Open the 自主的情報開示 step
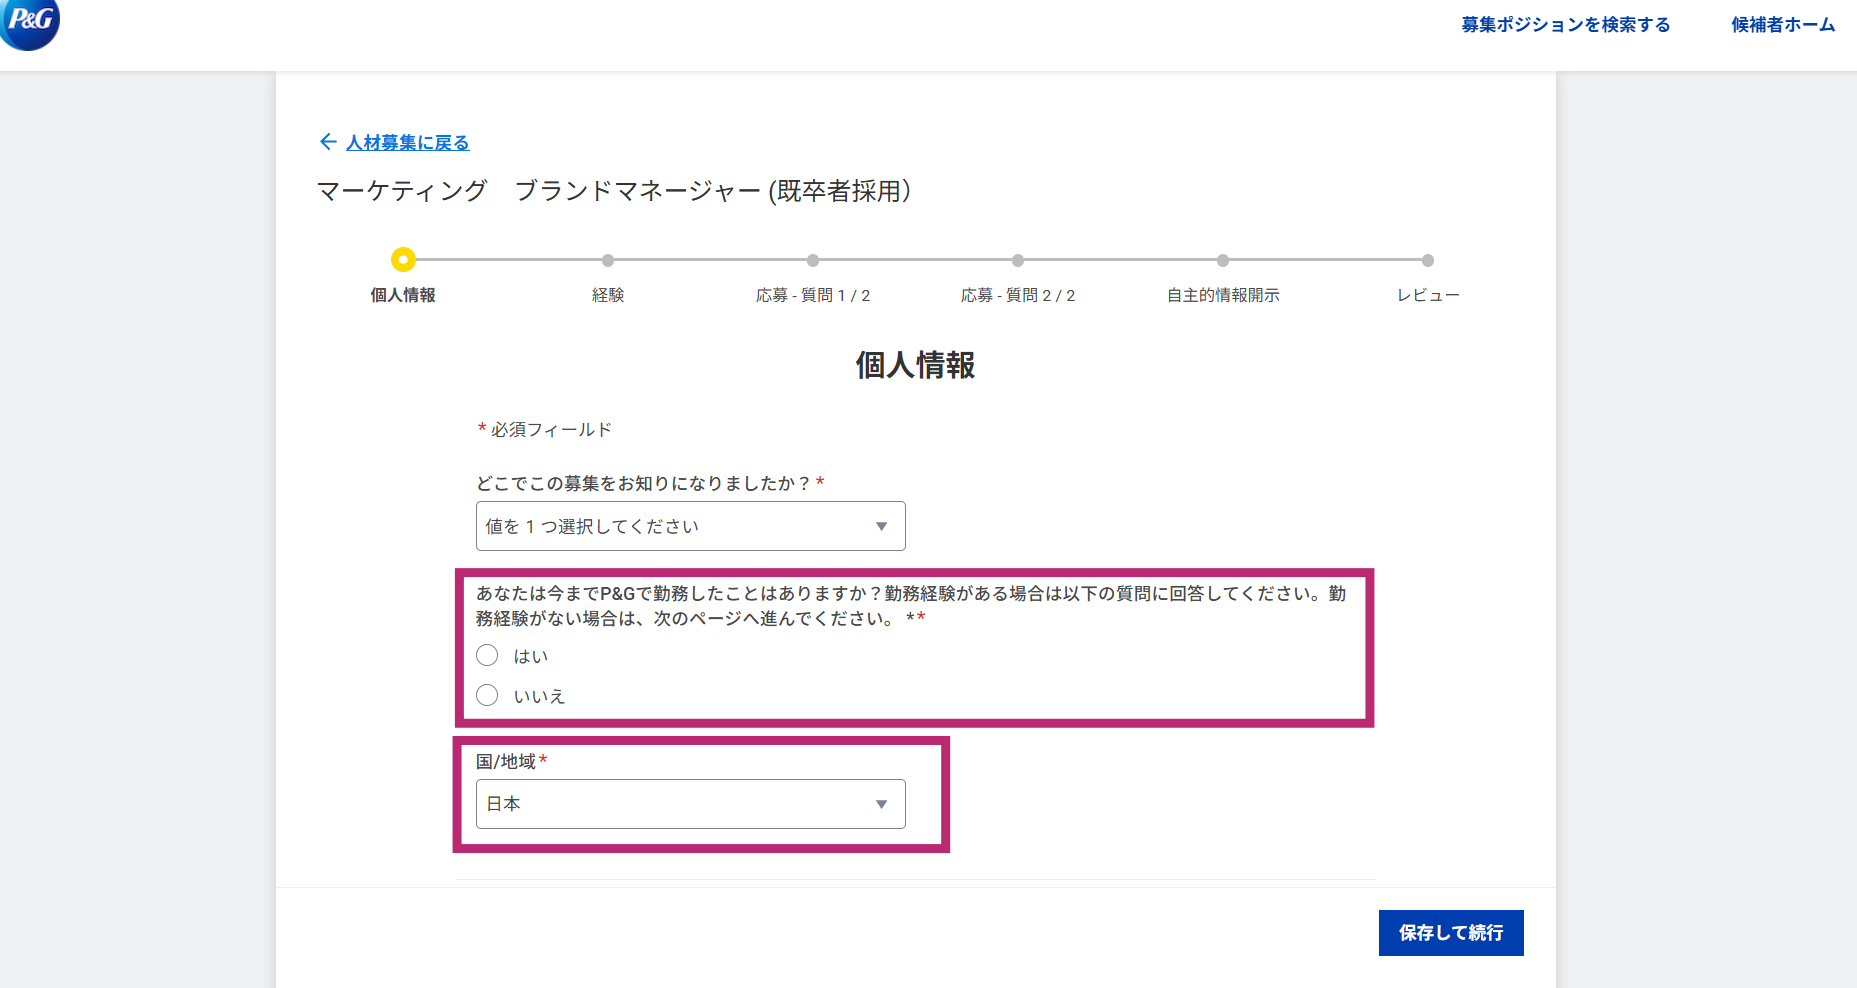 [1223, 260]
